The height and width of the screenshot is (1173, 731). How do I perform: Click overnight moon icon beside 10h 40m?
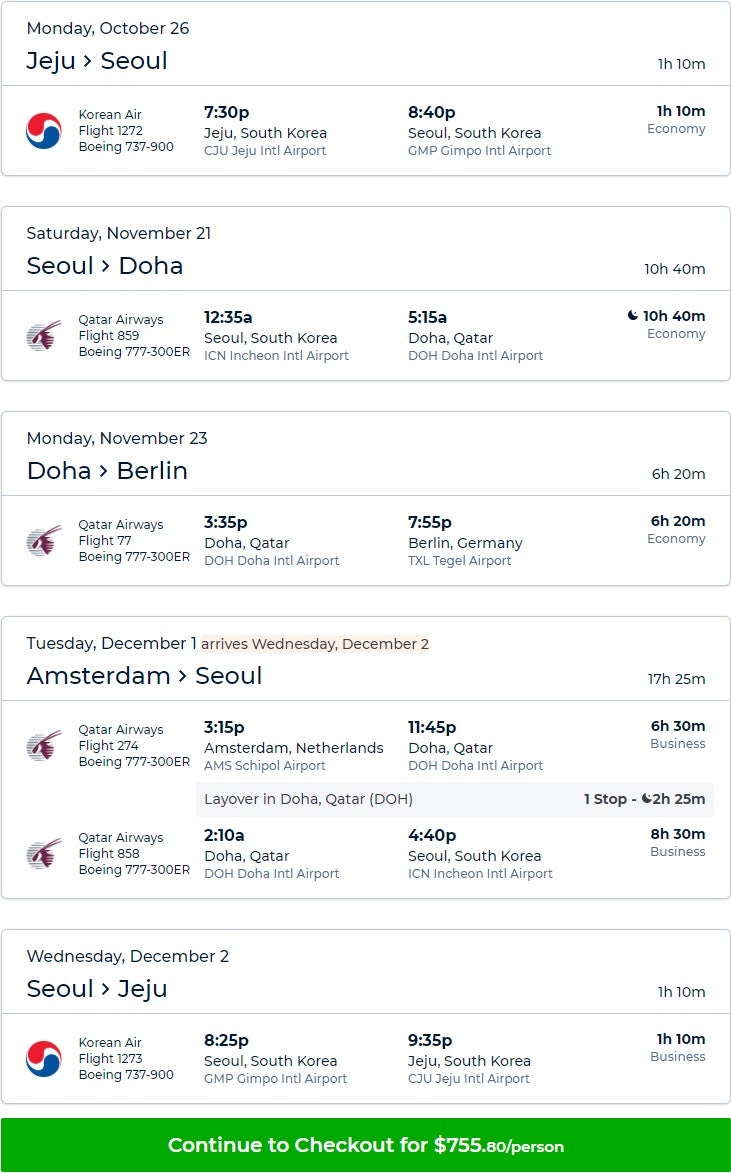point(633,316)
